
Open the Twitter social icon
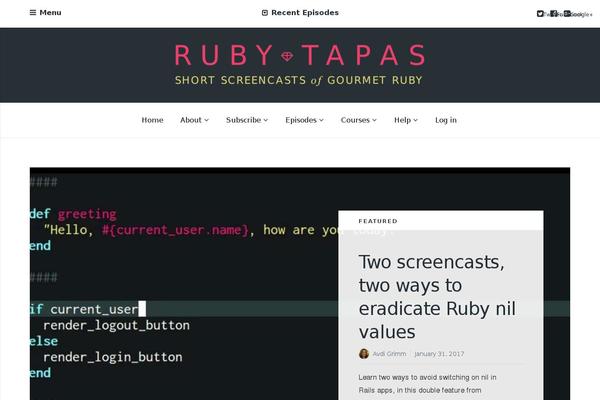click(x=540, y=14)
